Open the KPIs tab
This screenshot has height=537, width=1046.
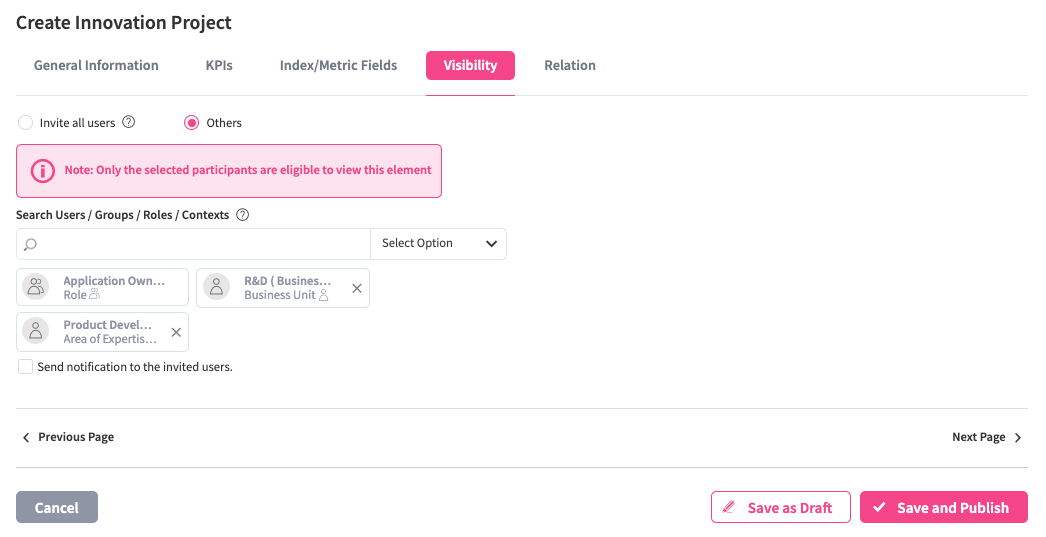tap(219, 66)
